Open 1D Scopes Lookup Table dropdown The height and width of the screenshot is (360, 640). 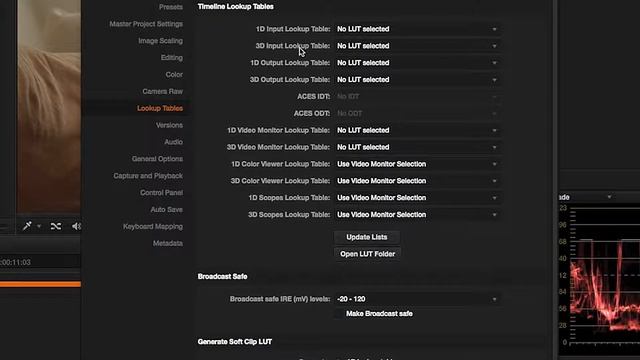(x=418, y=198)
